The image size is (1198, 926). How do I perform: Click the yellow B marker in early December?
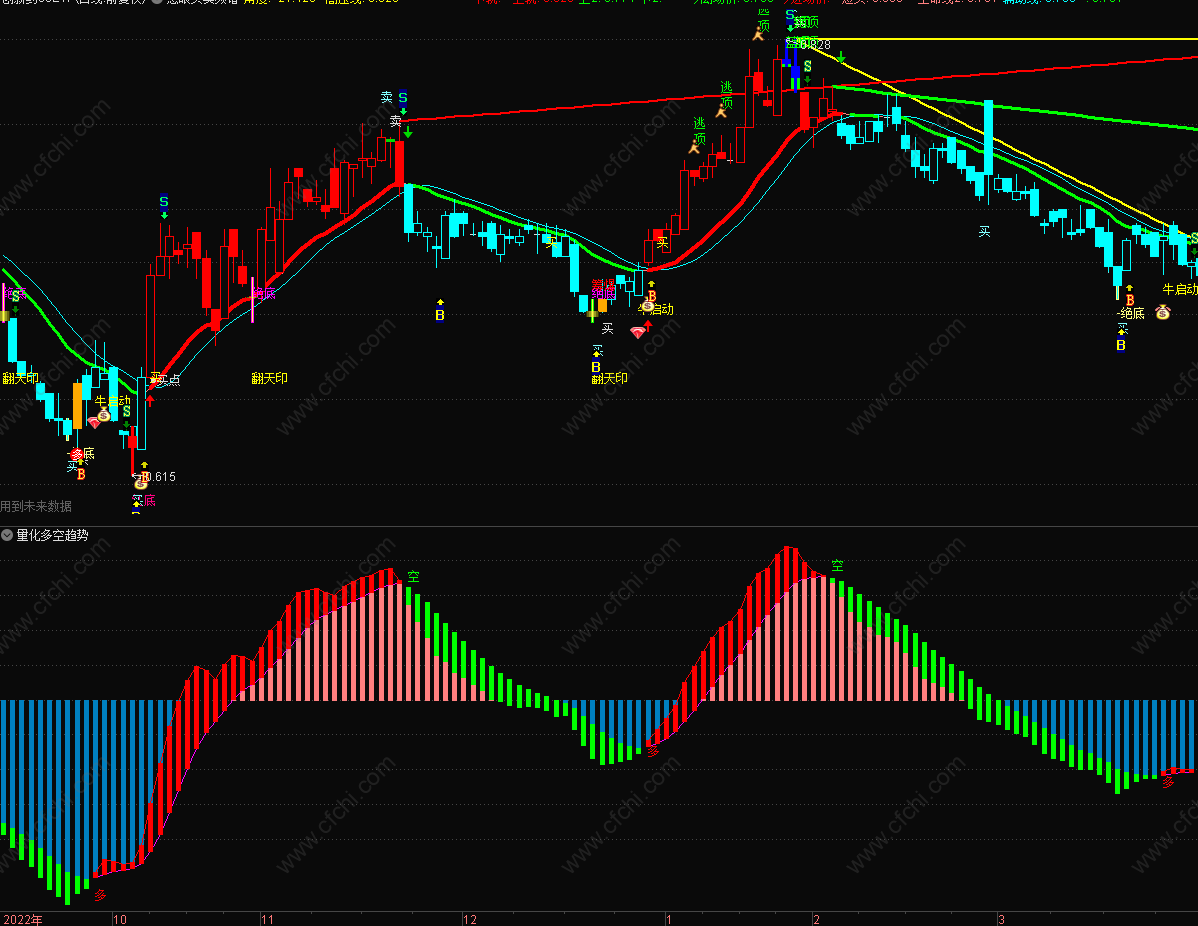439,315
